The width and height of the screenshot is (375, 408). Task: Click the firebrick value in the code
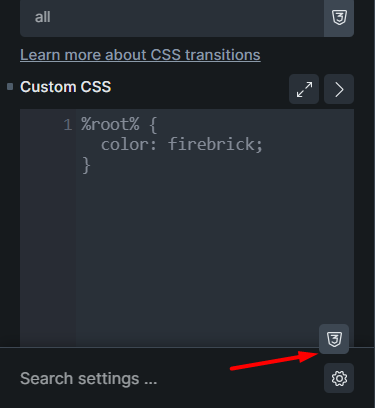point(211,144)
